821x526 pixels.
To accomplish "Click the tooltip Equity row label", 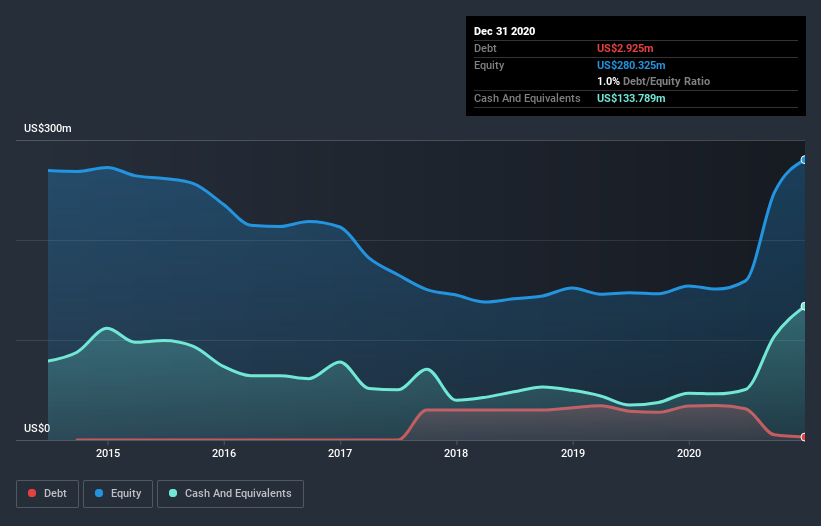I will point(489,65).
